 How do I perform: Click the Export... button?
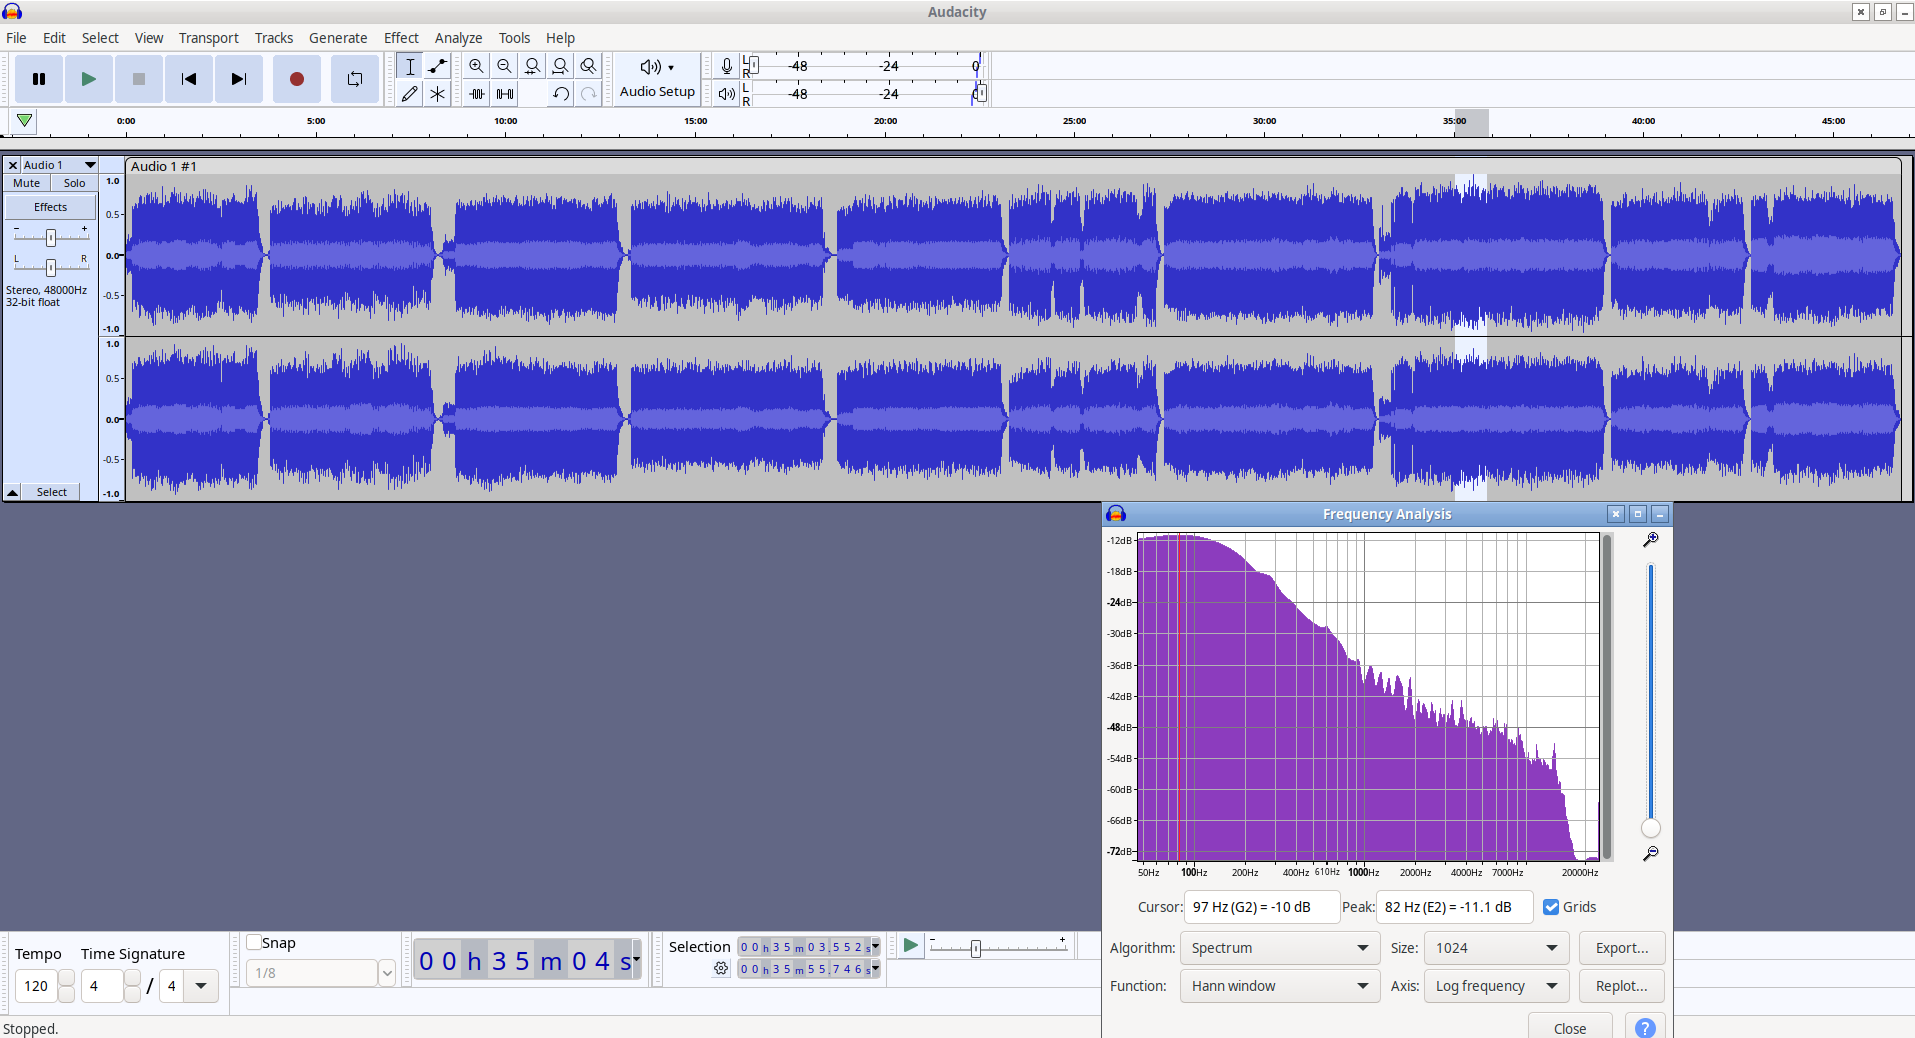1621,948
